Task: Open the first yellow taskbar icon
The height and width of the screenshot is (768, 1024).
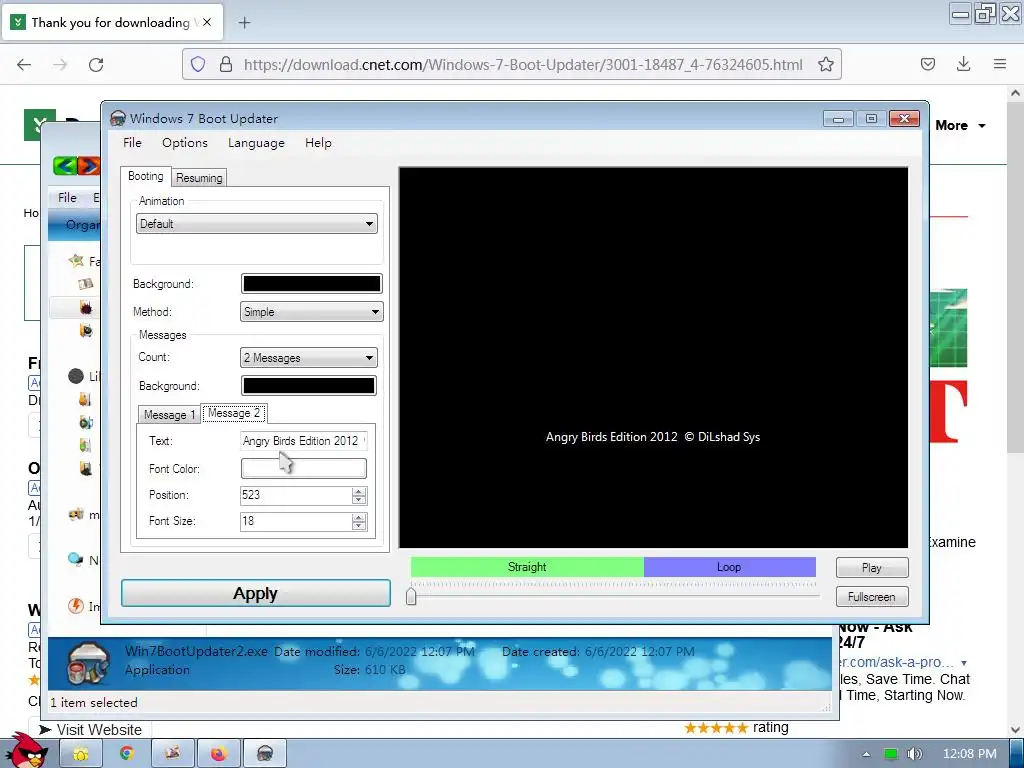Action: (81, 754)
